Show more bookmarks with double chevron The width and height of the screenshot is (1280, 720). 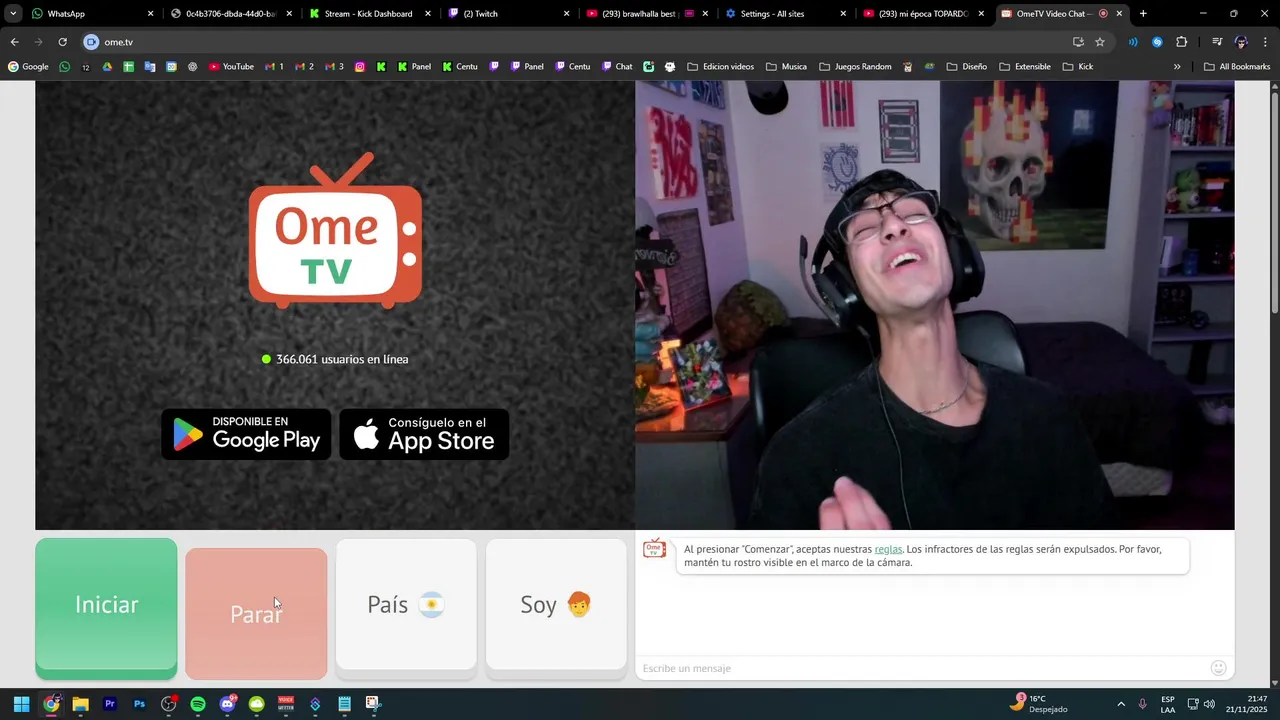point(1177,67)
